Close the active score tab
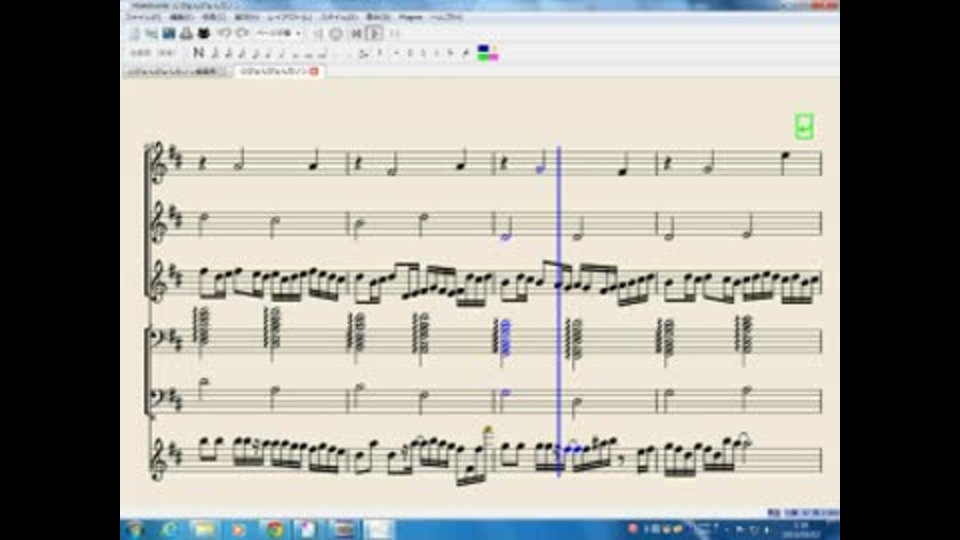 (x=313, y=72)
